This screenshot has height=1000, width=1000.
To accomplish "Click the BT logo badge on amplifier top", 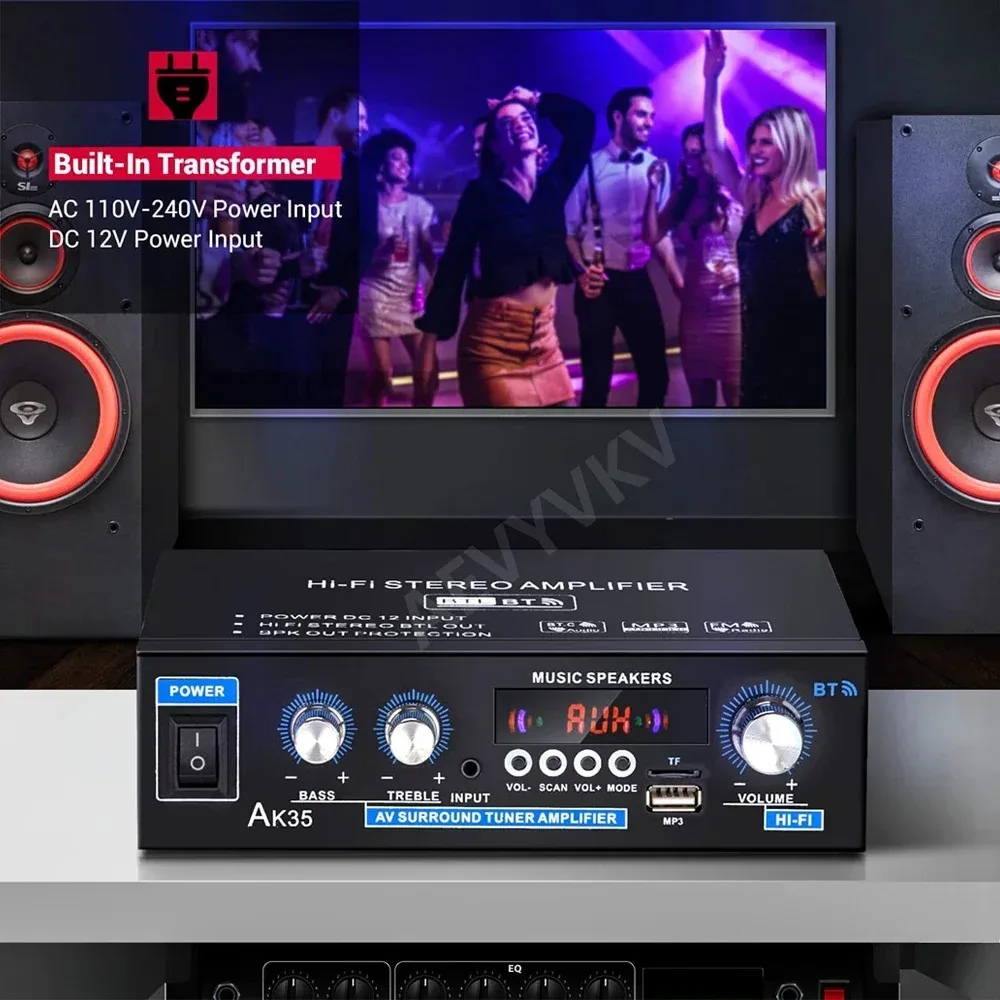I will (x=500, y=602).
